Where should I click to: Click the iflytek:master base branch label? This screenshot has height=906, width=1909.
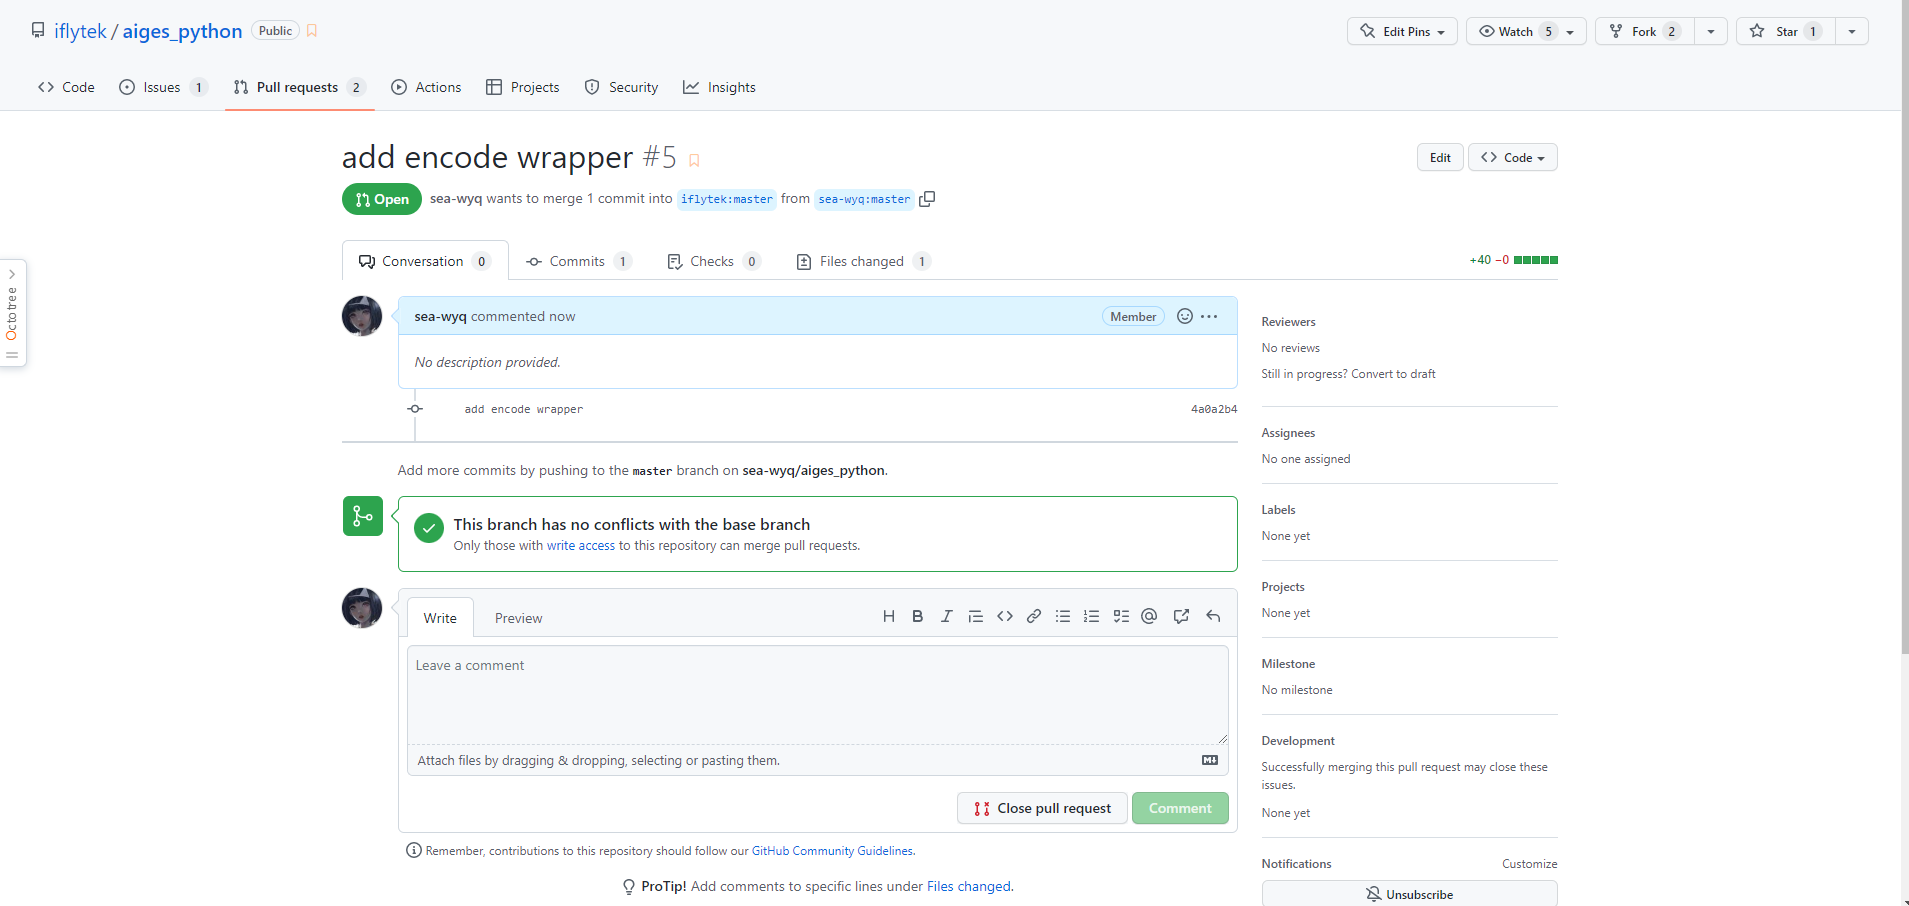(x=726, y=199)
